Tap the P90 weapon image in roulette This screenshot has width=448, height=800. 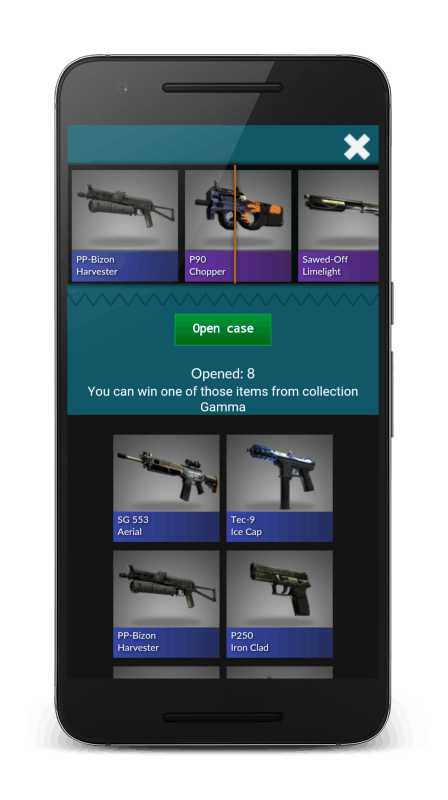[x=238, y=210]
